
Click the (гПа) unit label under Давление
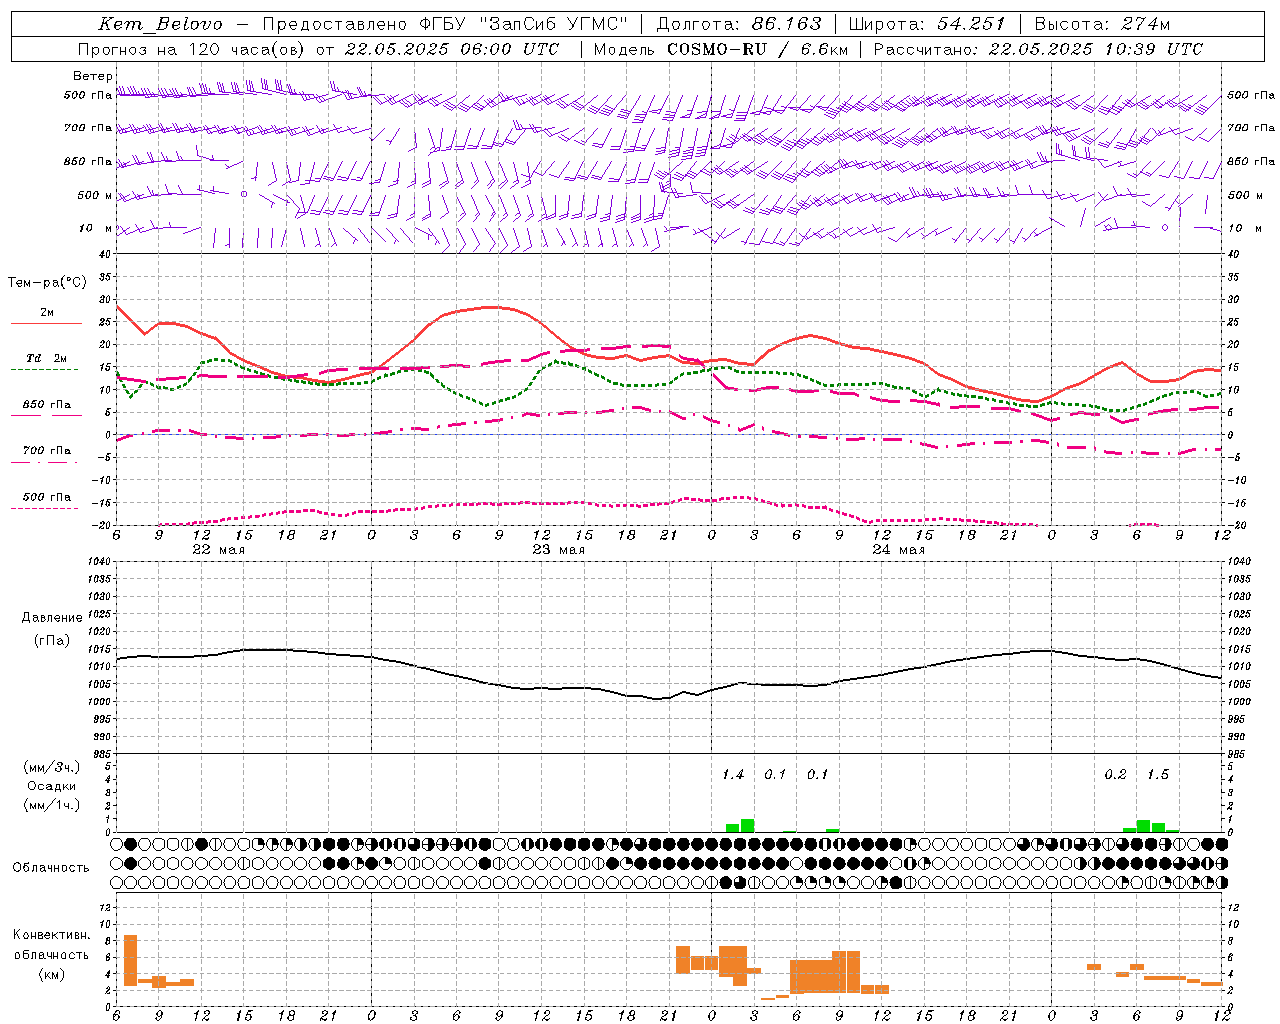point(52,641)
